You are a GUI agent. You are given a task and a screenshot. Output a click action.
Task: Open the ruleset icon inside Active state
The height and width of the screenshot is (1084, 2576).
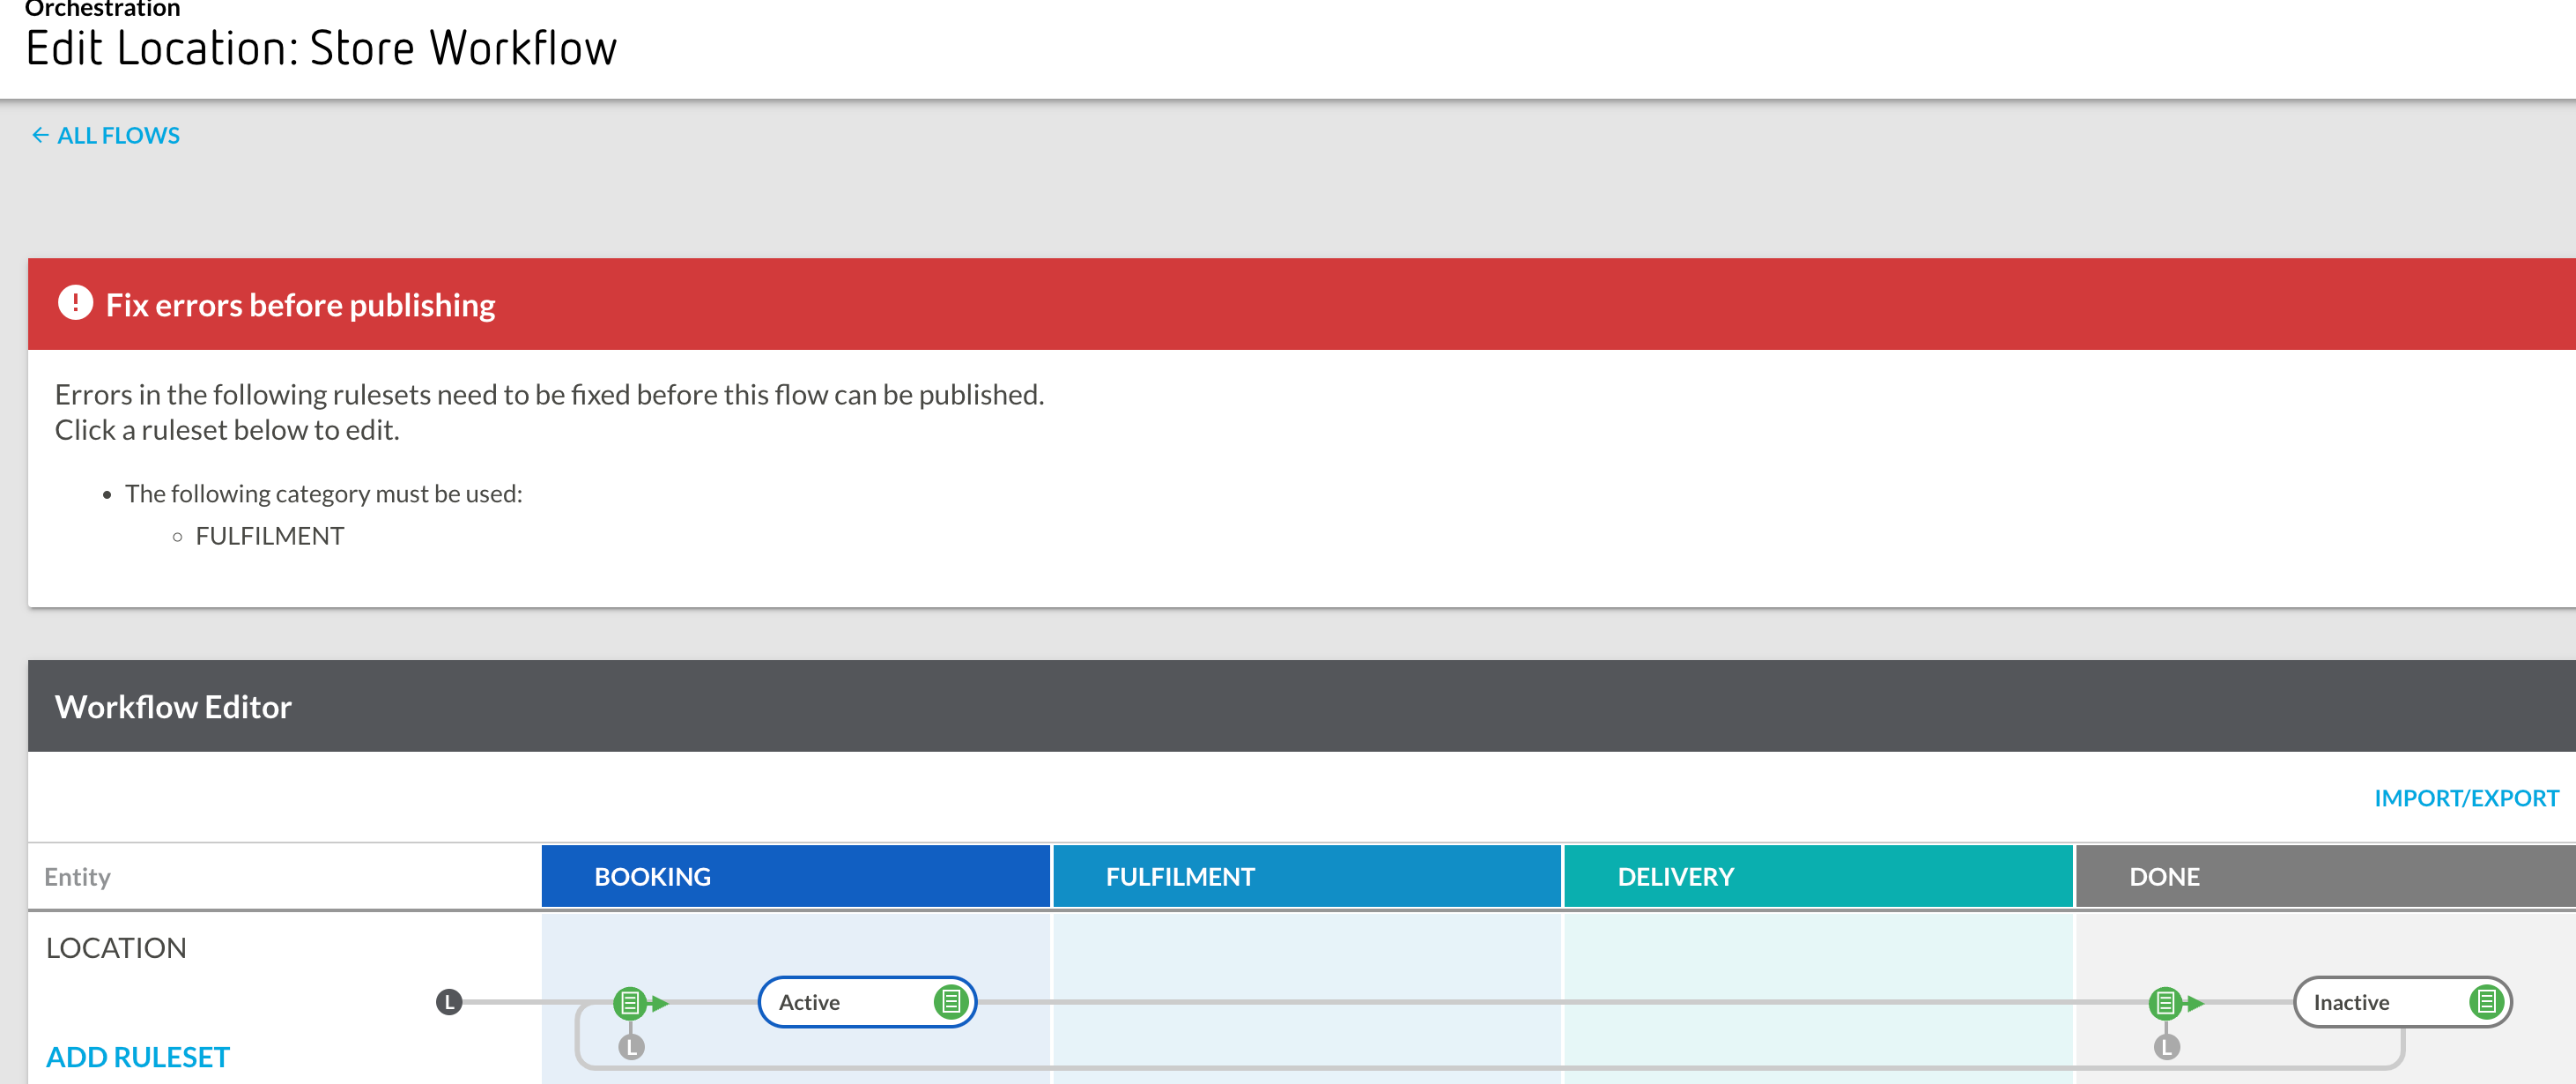(950, 1001)
